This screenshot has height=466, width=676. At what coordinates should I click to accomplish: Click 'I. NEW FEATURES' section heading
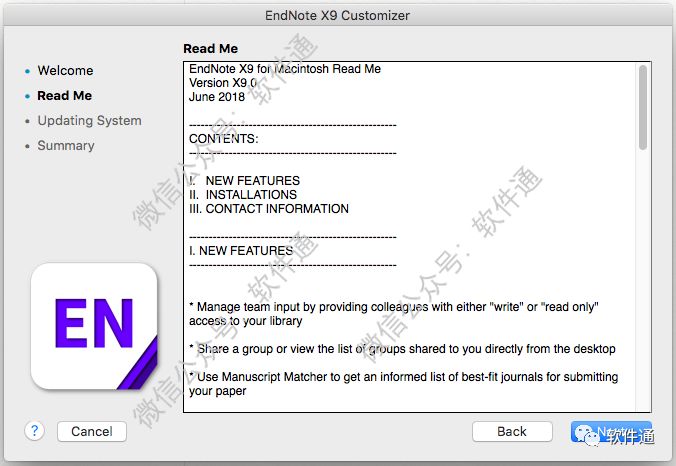(241, 250)
